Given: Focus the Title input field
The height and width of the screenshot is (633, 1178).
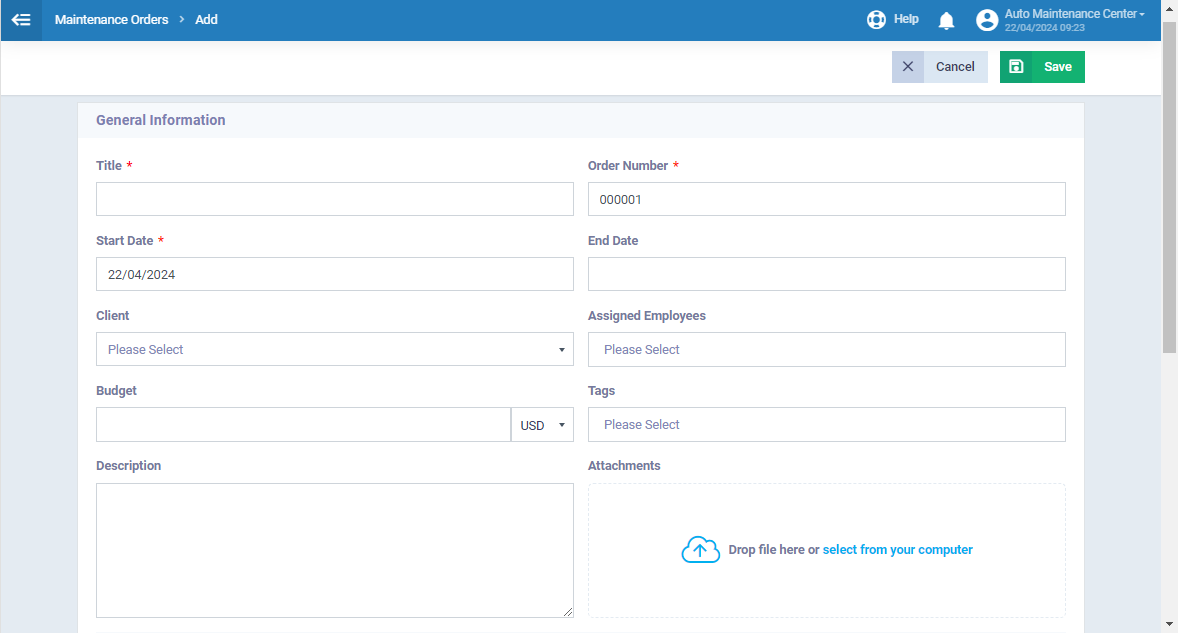Looking at the screenshot, I should click(x=334, y=199).
